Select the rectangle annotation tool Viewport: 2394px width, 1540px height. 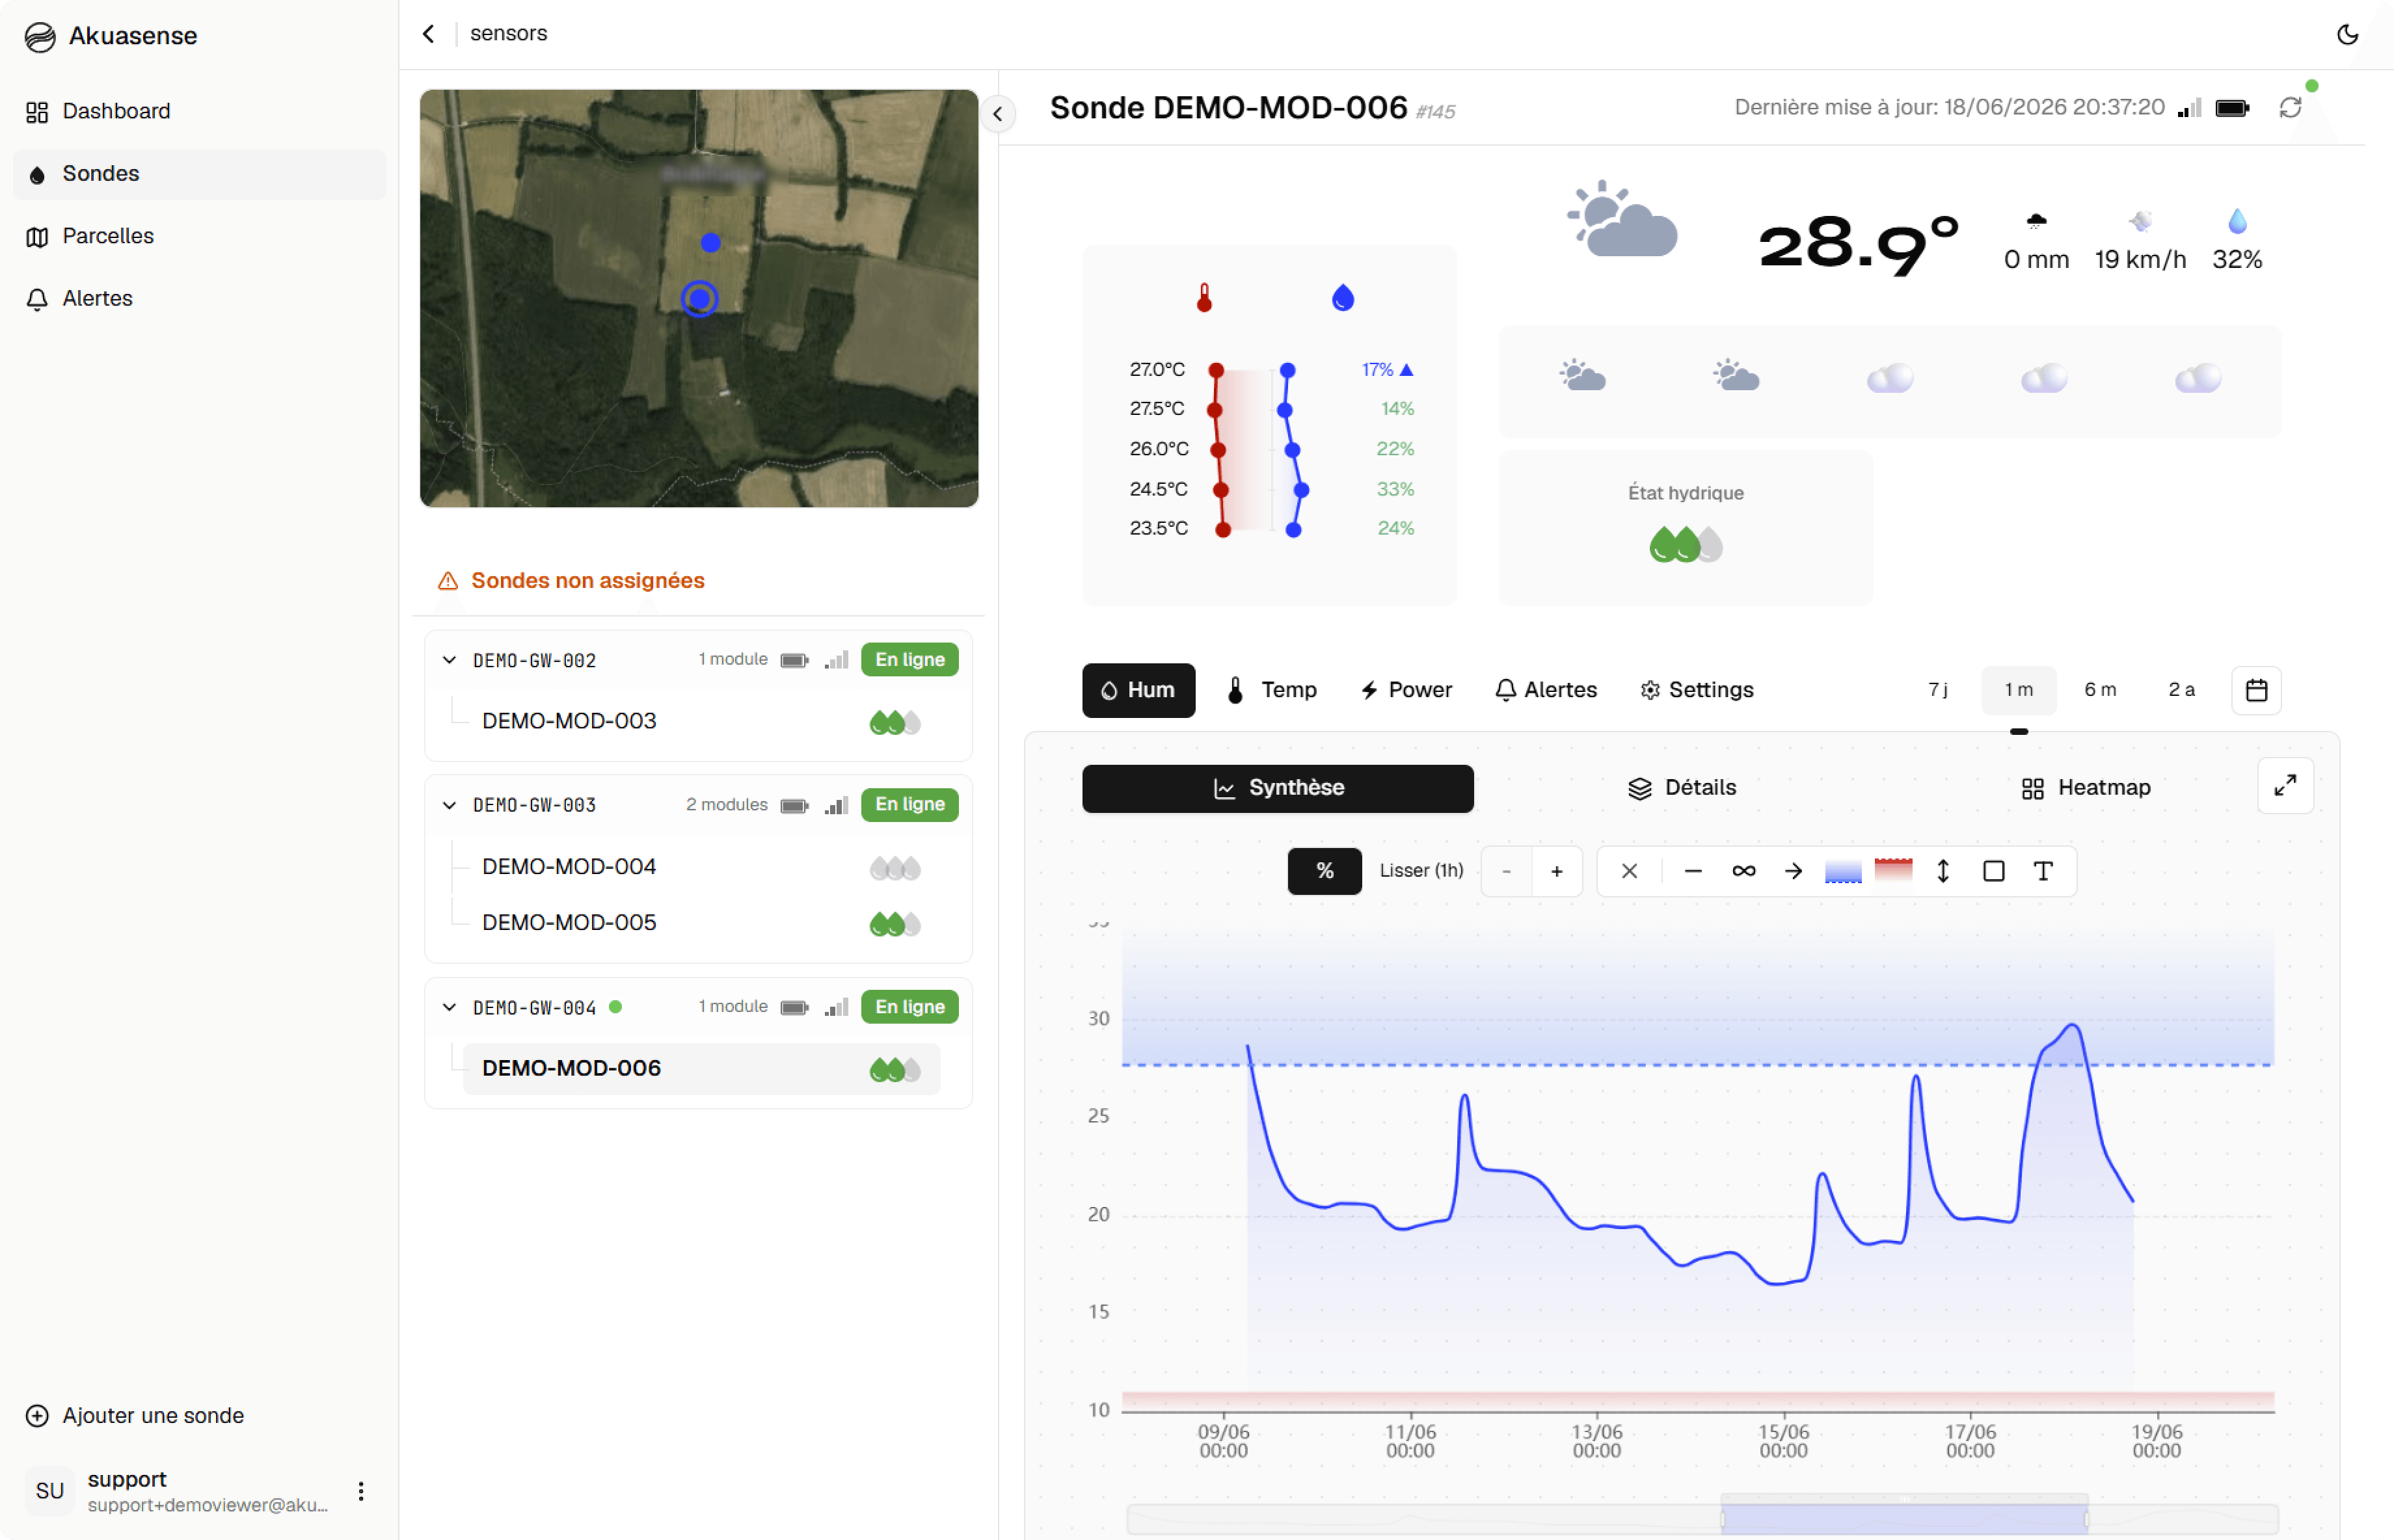point(1993,871)
